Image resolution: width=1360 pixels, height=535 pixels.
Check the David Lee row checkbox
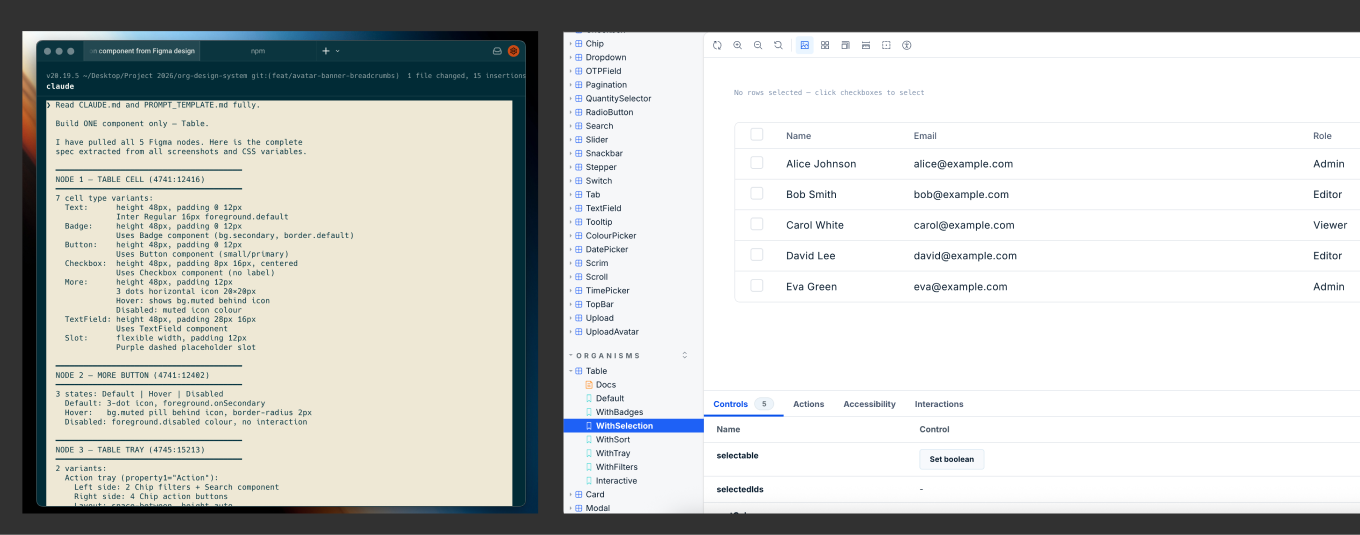pyautogui.click(x=756, y=255)
